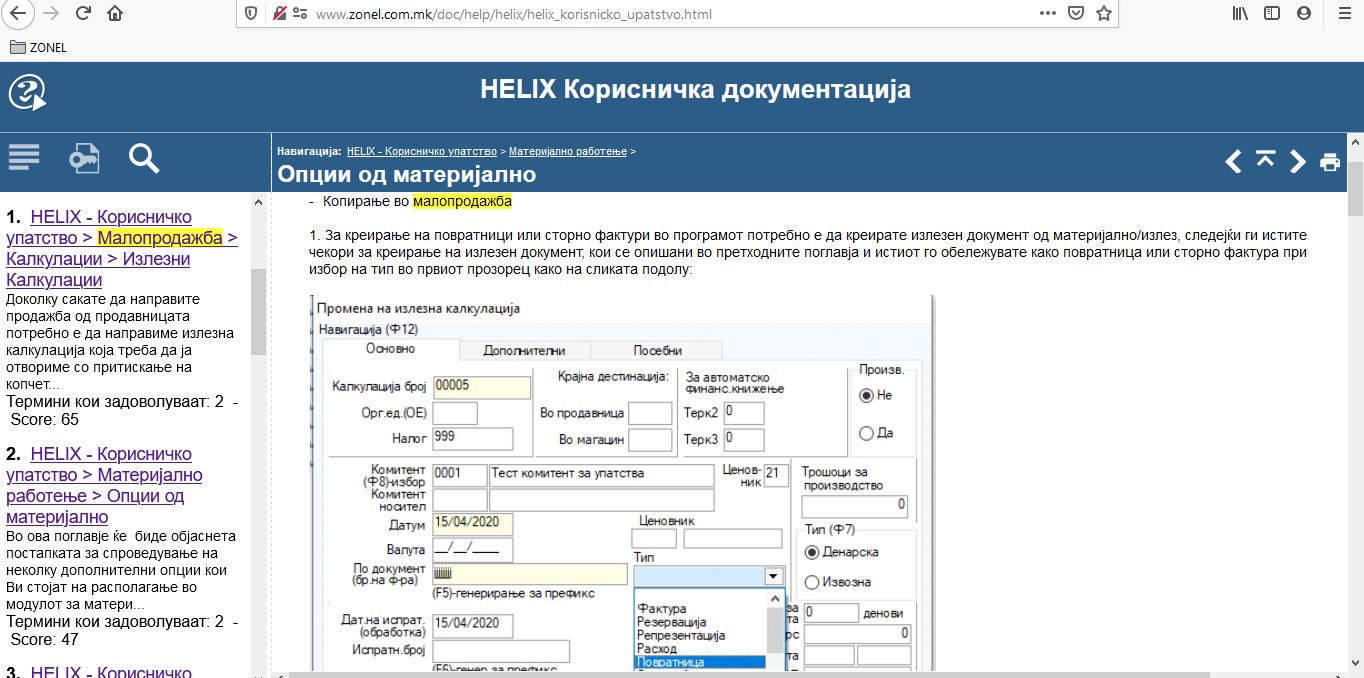Viewport: 1364px width, 678px height.
Task: Select the Основно tab in the form image
Action: [x=391, y=349]
